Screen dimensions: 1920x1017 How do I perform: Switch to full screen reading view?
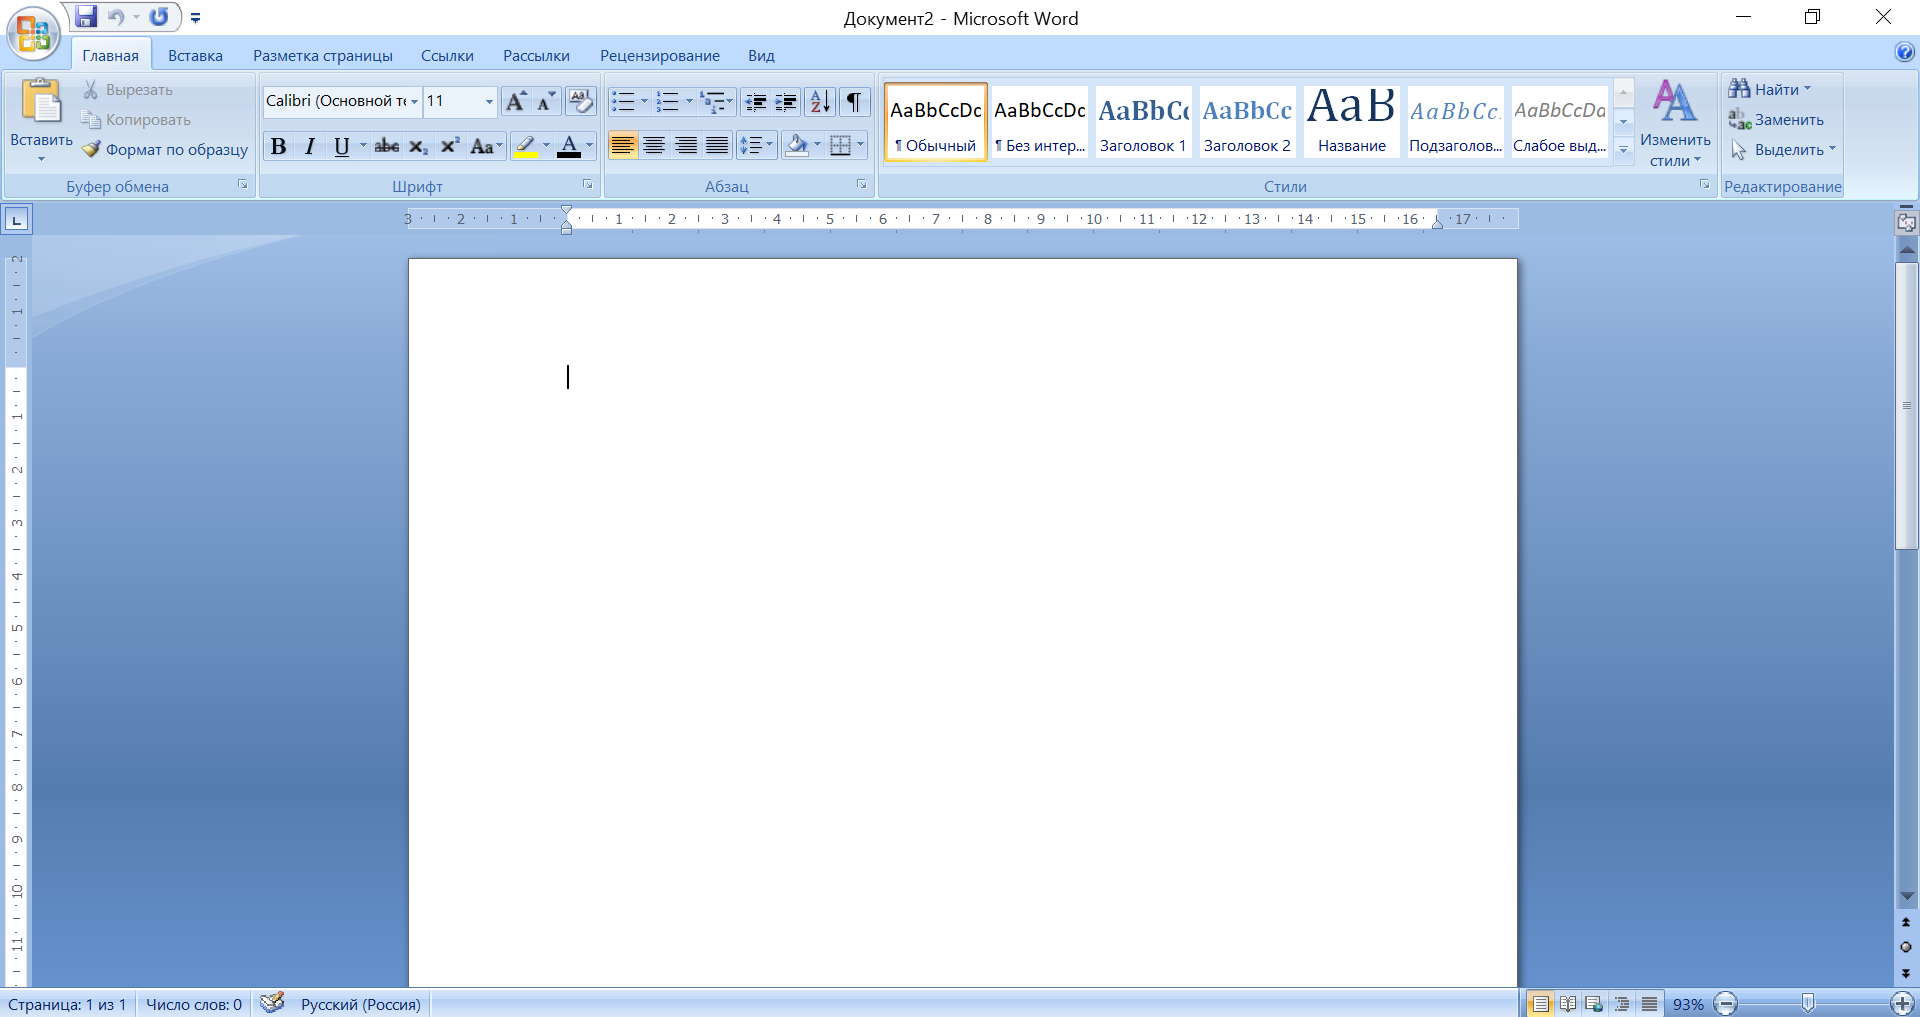[x=1568, y=1003]
